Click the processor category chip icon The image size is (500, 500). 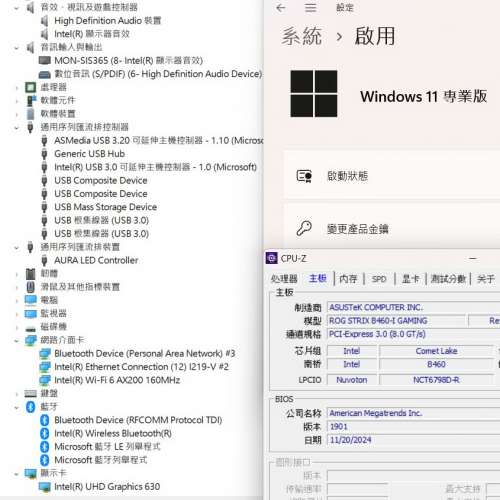pos(31,87)
